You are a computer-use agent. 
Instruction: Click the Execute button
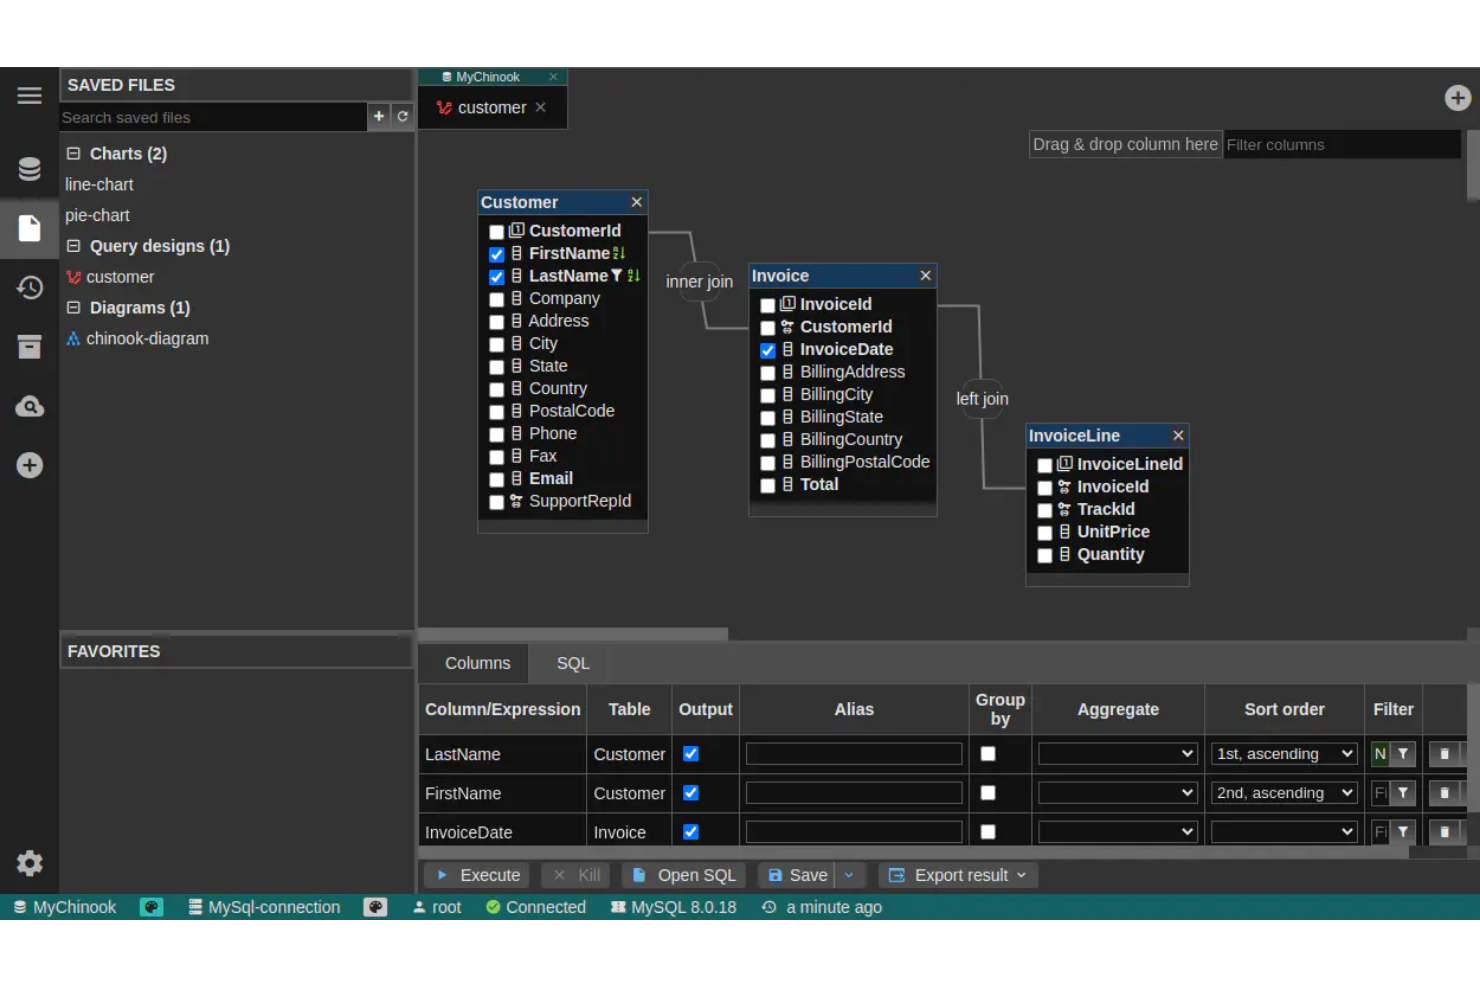(476, 874)
